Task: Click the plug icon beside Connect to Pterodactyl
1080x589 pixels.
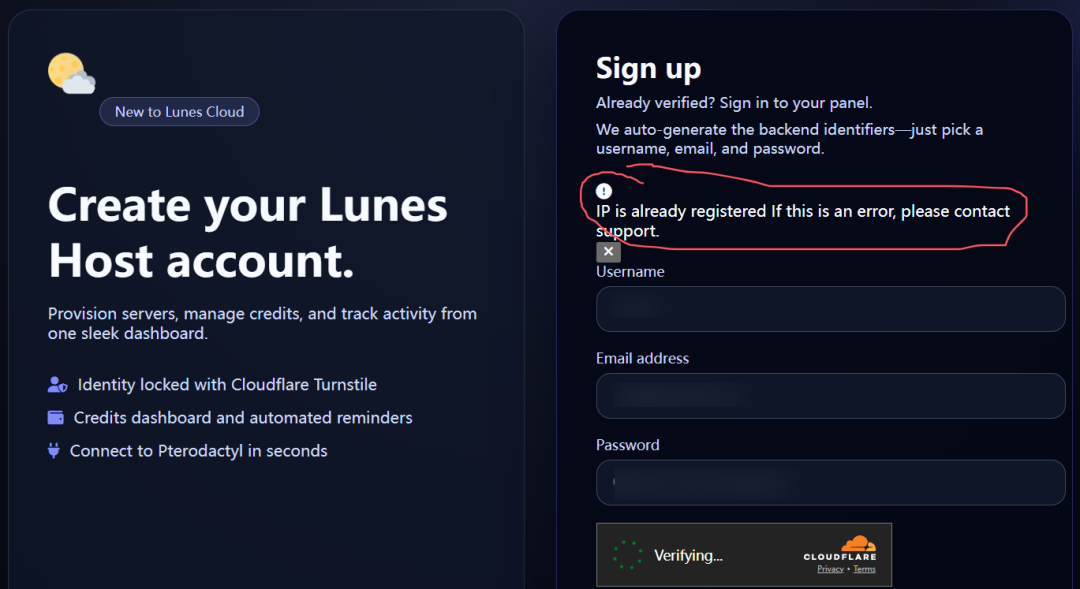Action: pyautogui.click(x=54, y=451)
